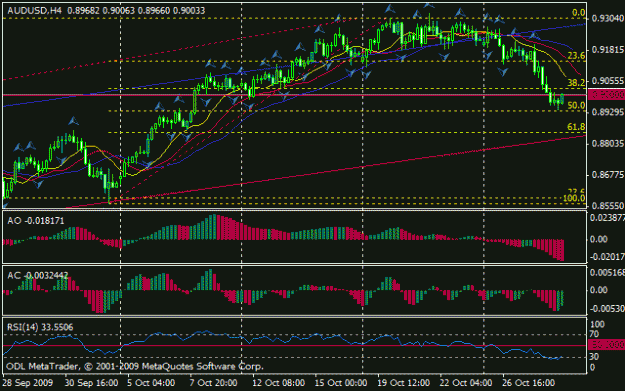Click the Fibonacci 61.8 level label
The height and width of the screenshot is (391, 625).
576,127
